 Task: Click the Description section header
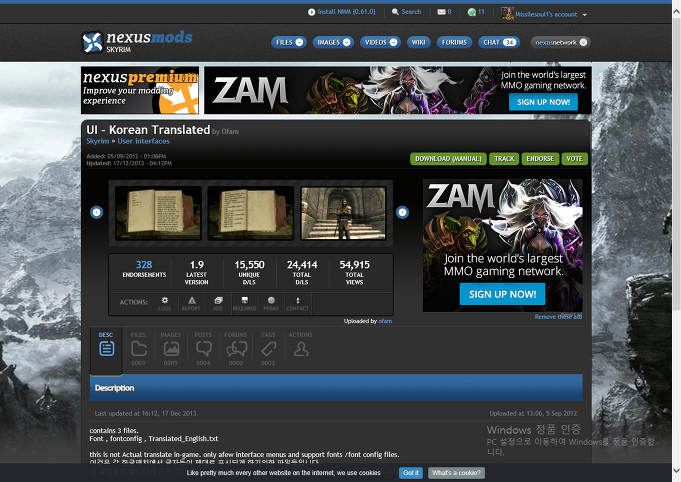(x=336, y=388)
